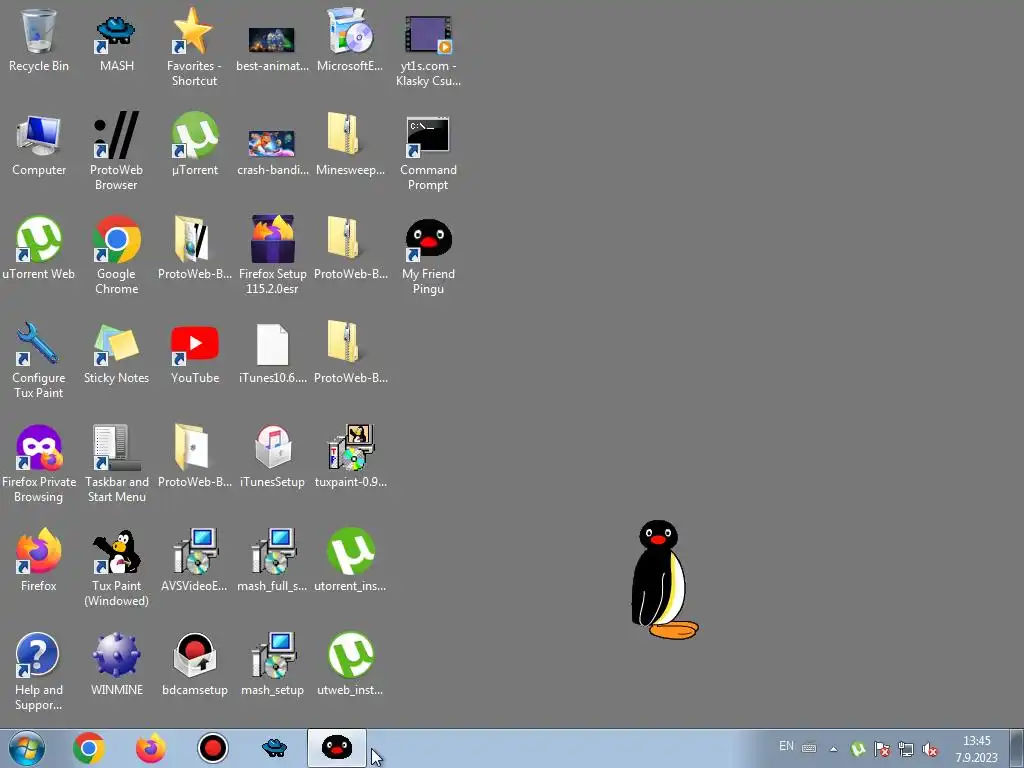Click the EN language indicator
Viewport: 1024px width, 768px height.
[786, 746]
